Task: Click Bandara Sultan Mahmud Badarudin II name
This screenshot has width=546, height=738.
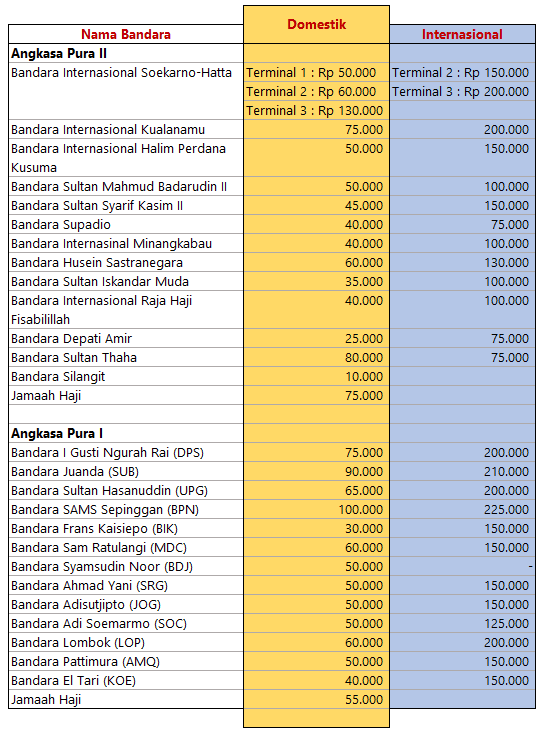Action: pyautogui.click(x=119, y=187)
